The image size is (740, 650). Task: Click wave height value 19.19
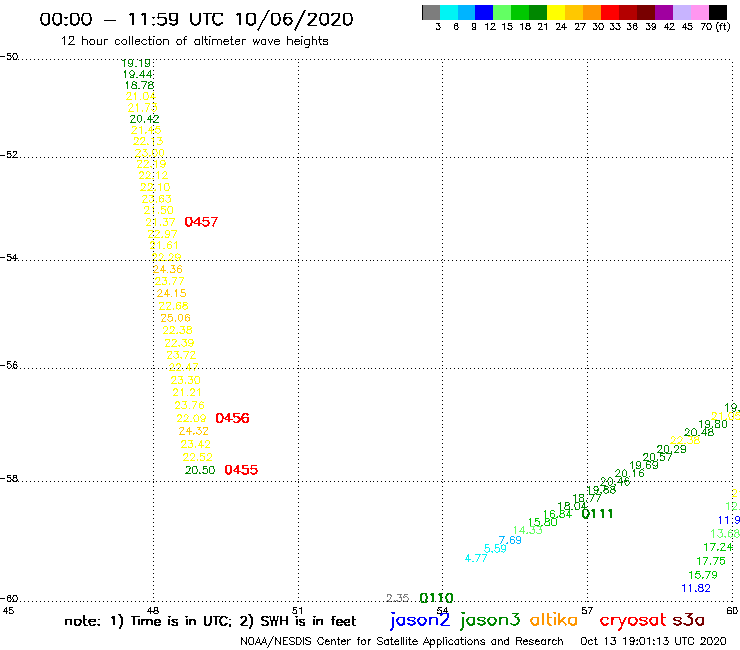tap(136, 63)
